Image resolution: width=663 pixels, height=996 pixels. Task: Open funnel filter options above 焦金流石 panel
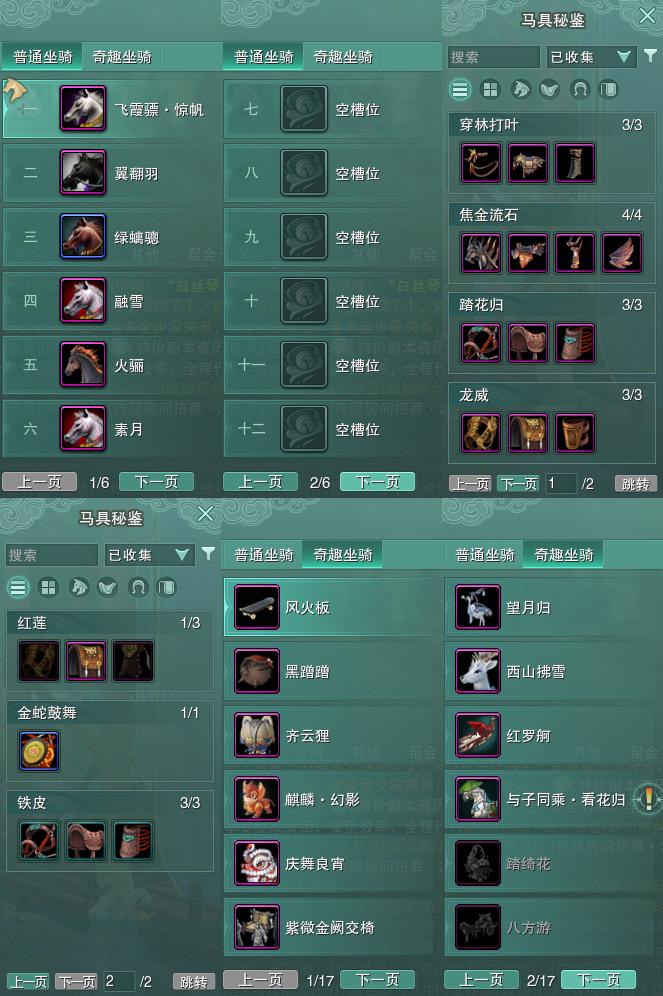650,56
